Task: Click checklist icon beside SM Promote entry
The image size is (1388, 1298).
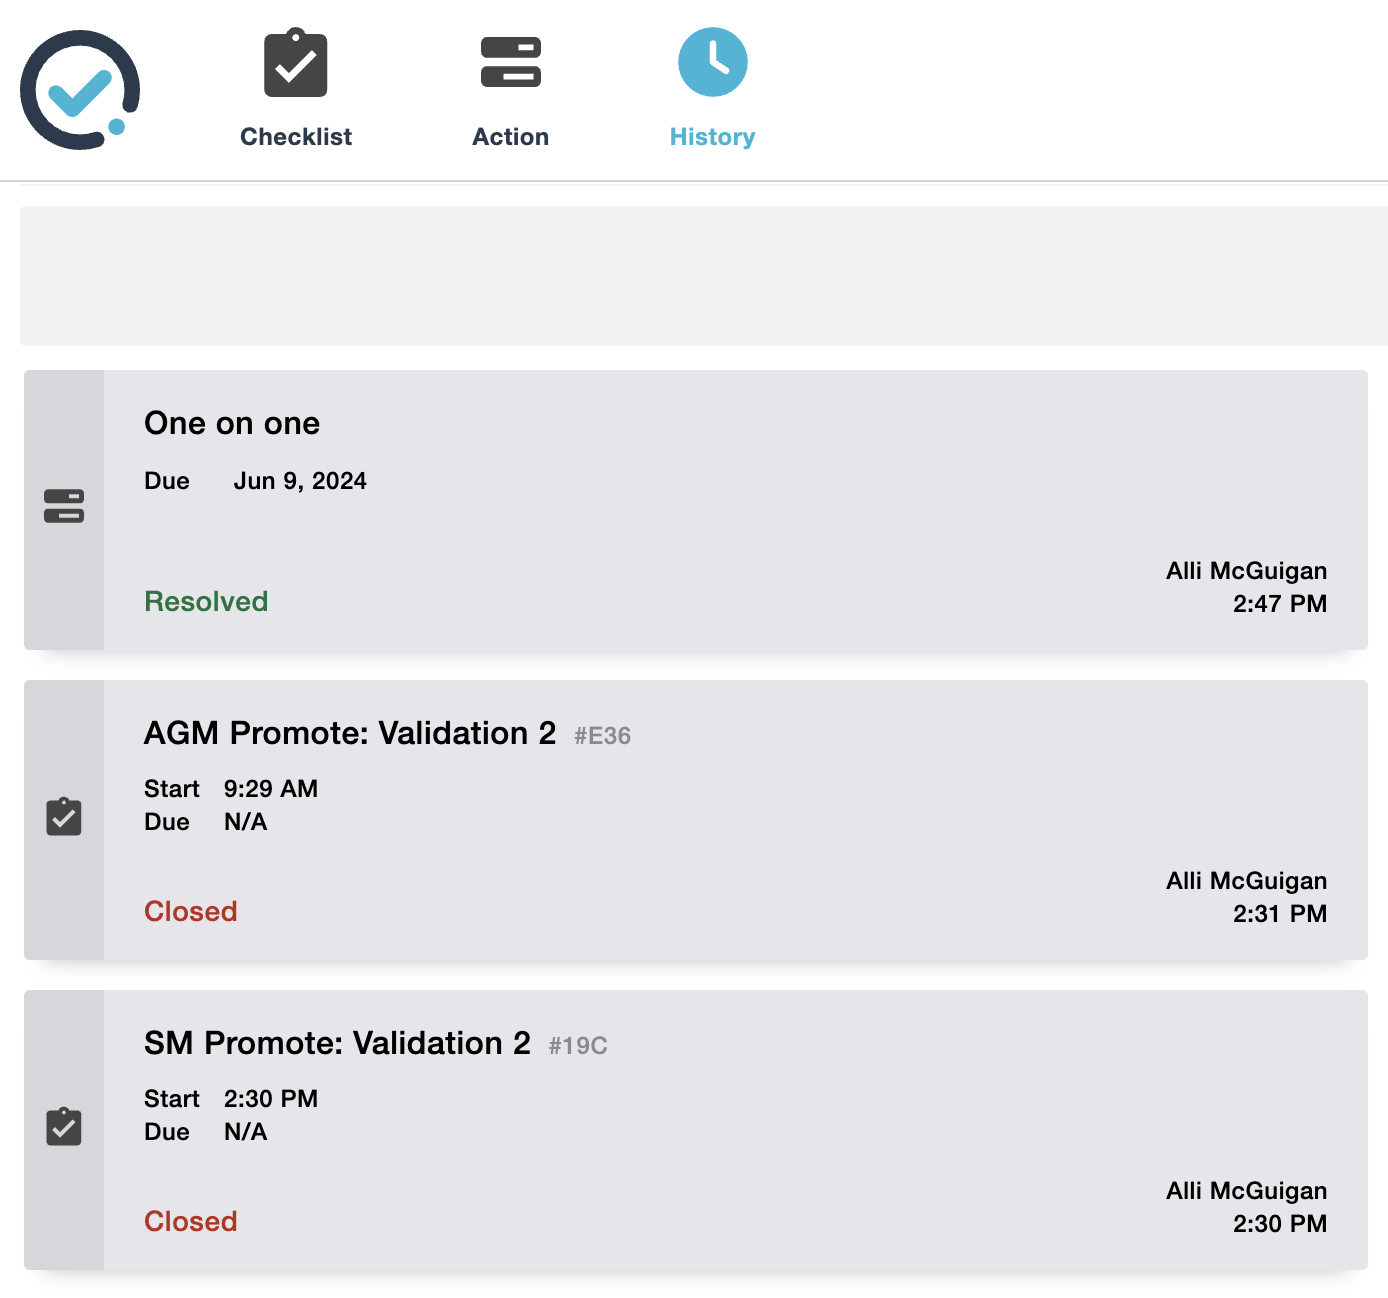Action: point(64,1127)
